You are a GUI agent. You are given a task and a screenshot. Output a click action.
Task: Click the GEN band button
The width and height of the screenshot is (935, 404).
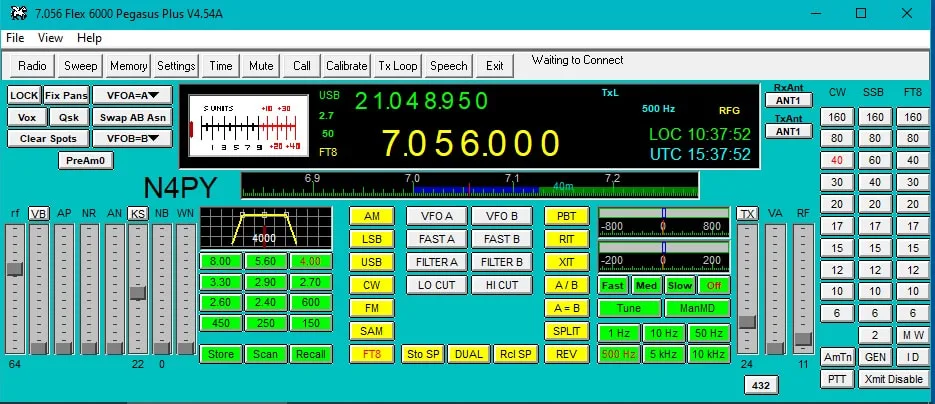[875, 357]
